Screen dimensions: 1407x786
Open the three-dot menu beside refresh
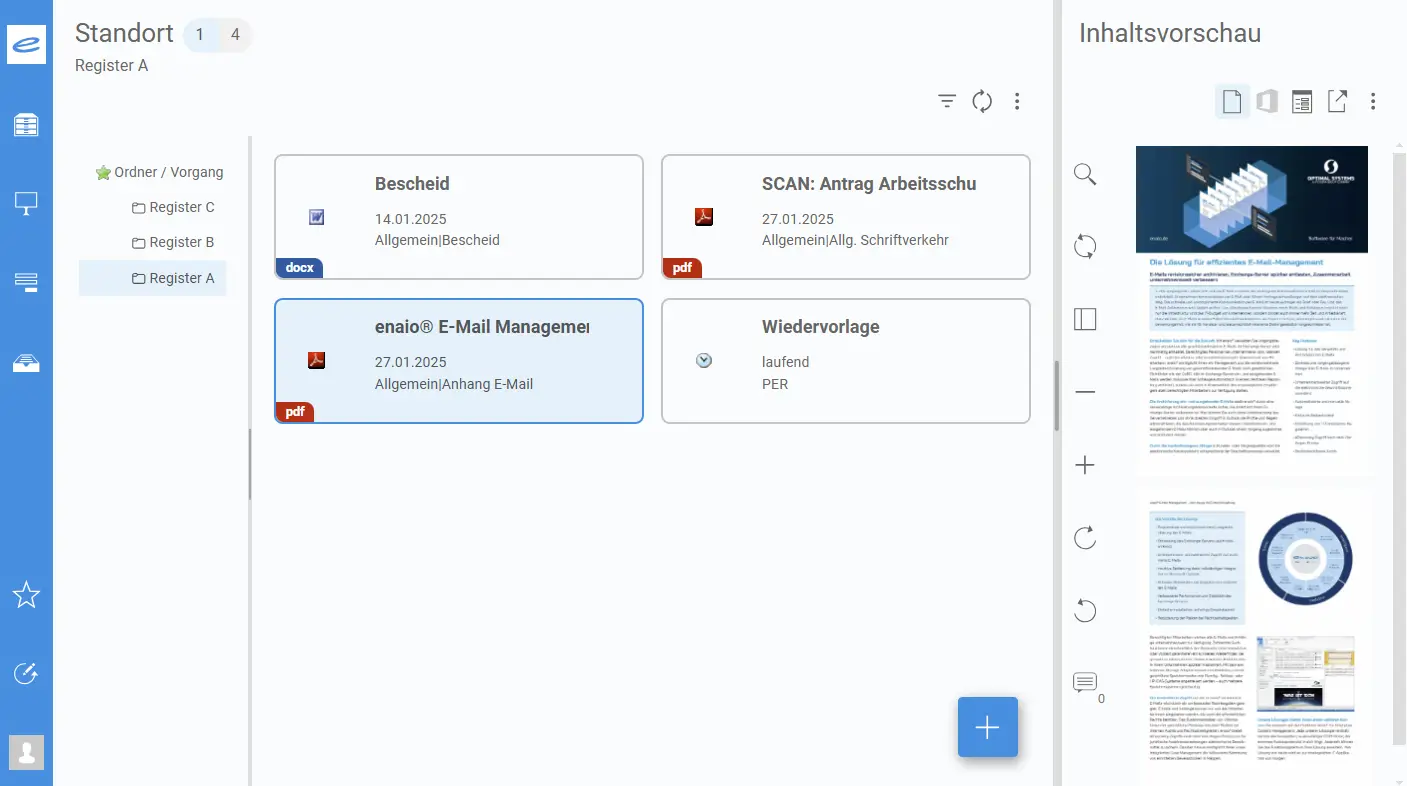(x=1017, y=101)
